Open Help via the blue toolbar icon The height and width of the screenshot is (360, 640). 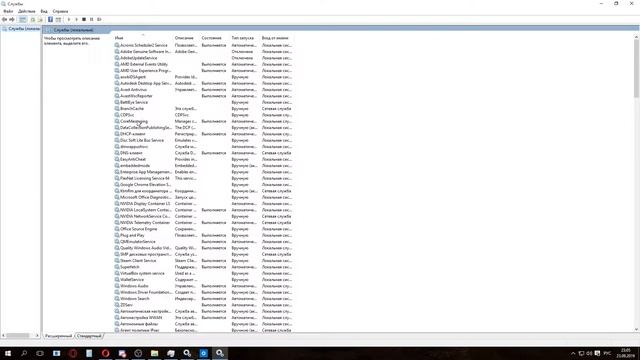click(50, 20)
